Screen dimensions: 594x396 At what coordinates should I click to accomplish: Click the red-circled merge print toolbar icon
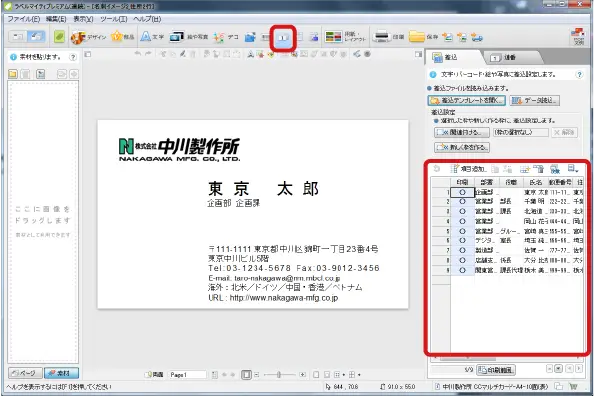[x=283, y=38]
